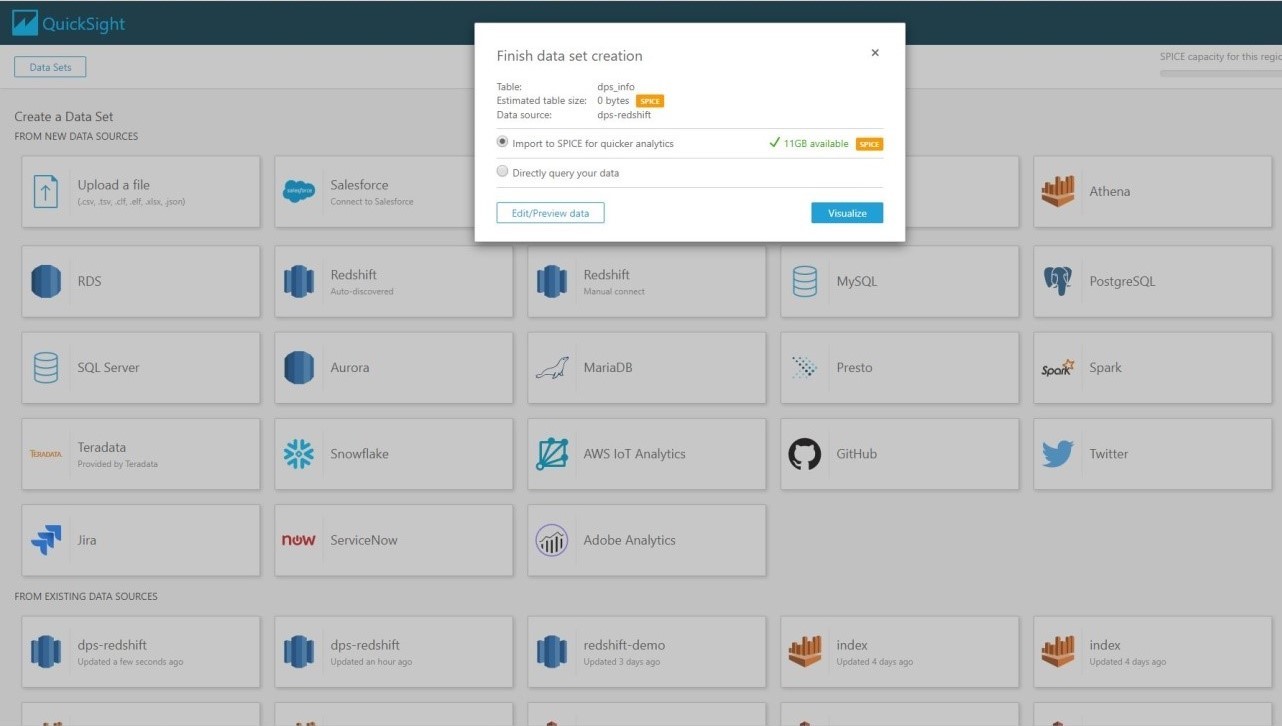Click the QuickSight title text
The width and height of the screenshot is (1282, 726).
pos(84,24)
